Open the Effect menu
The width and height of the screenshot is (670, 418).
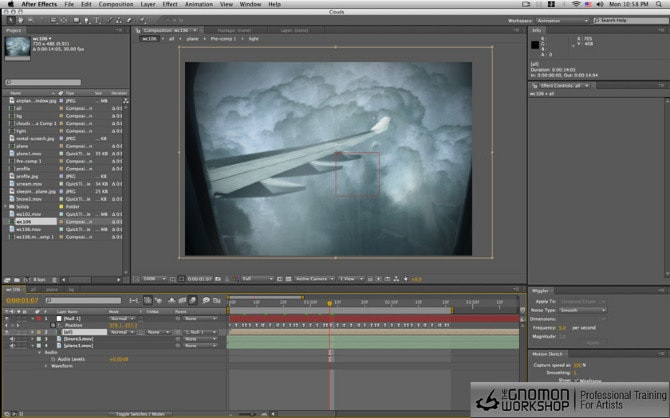coord(170,4)
